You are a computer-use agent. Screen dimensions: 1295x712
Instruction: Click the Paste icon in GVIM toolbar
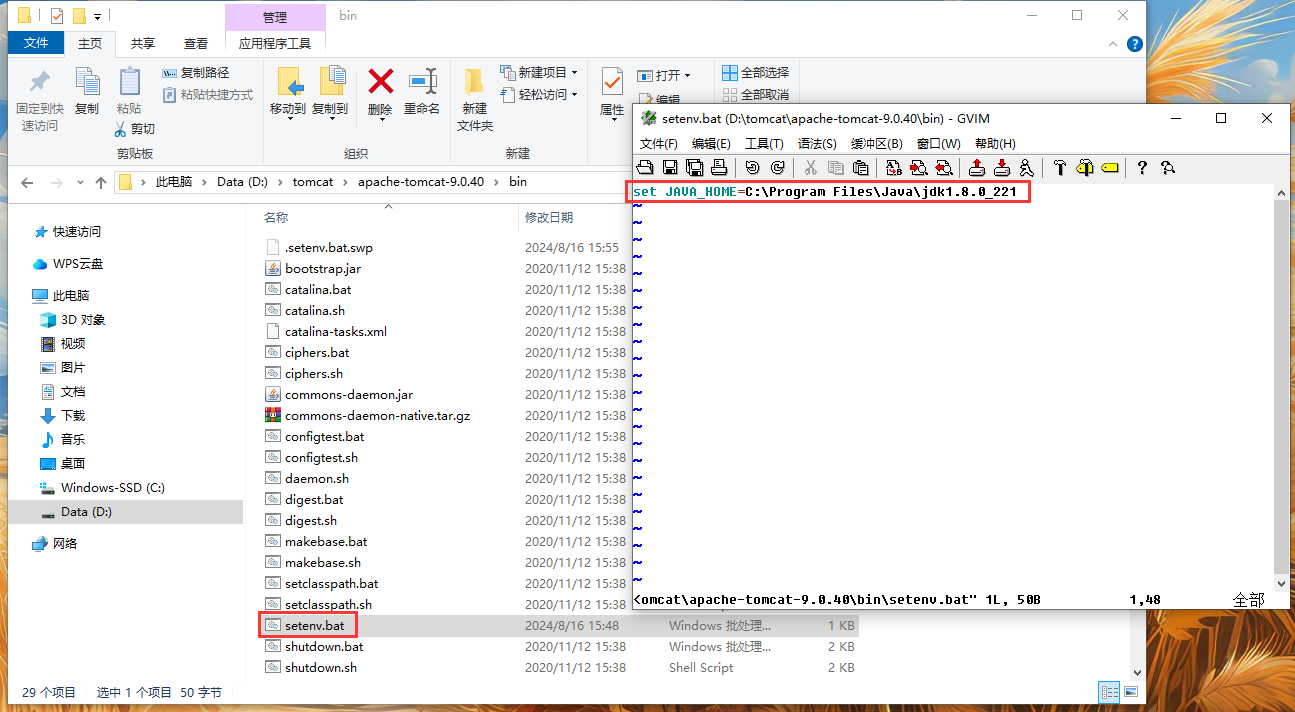click(x=860, y=168)
